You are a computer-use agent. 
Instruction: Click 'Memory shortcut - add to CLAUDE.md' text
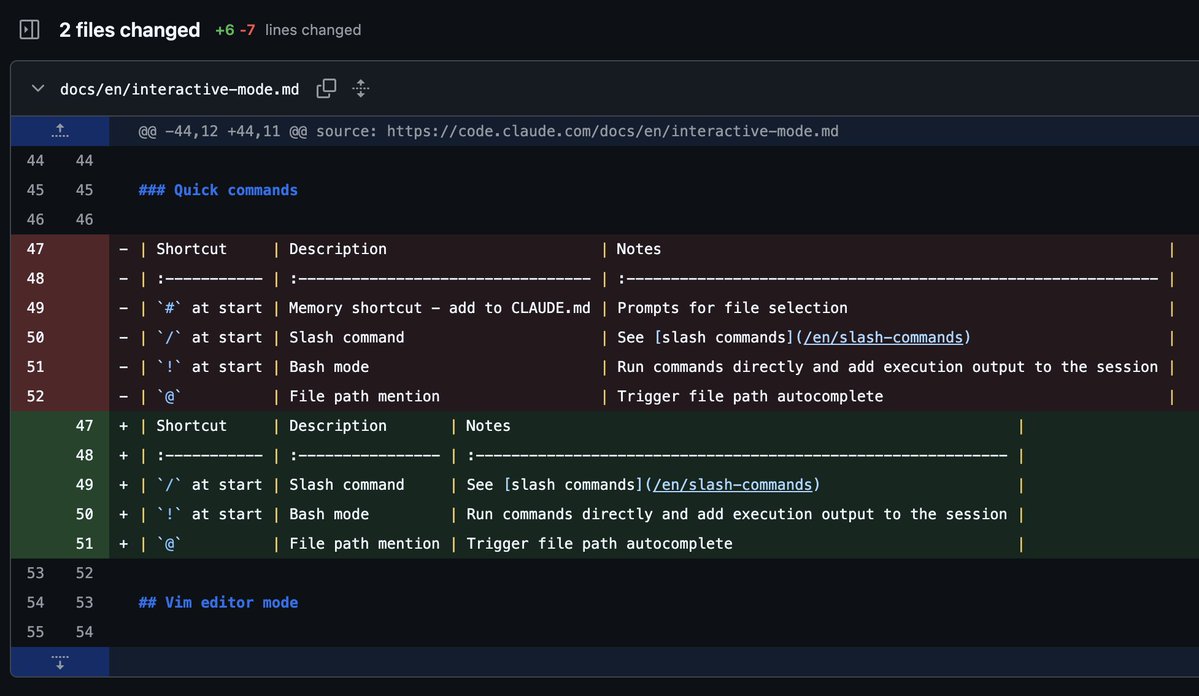click(x=440, y=307)
